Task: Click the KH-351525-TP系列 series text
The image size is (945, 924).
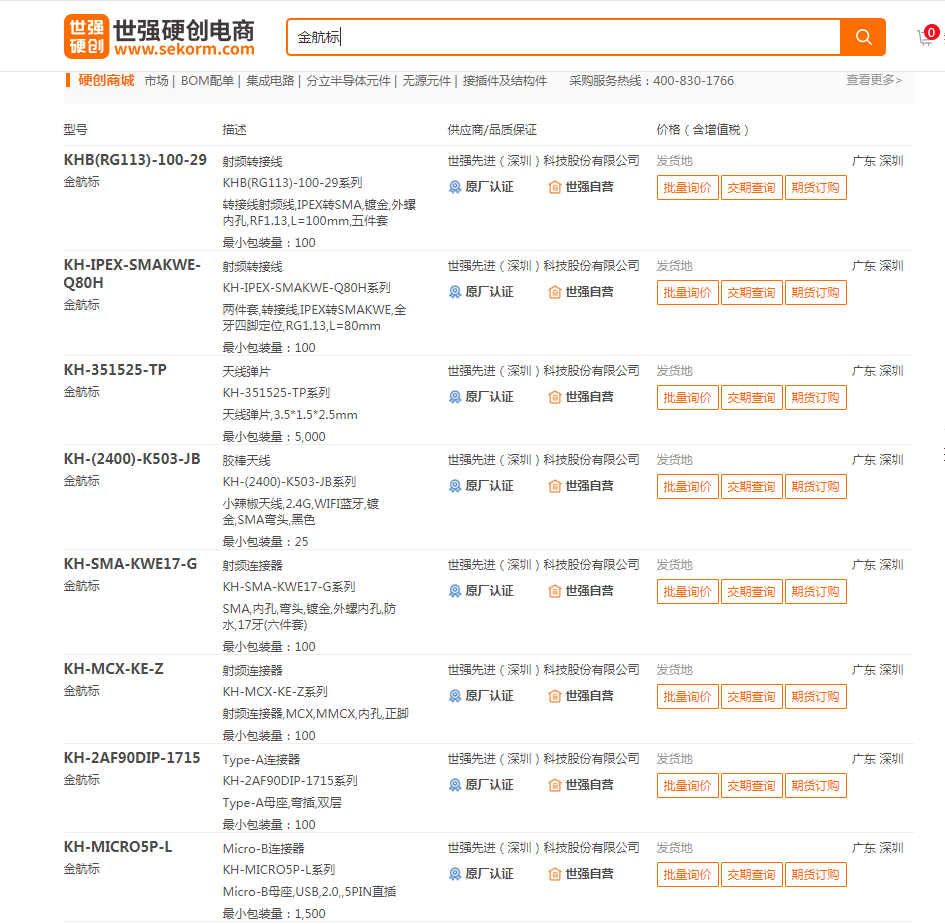Action: 276,392
